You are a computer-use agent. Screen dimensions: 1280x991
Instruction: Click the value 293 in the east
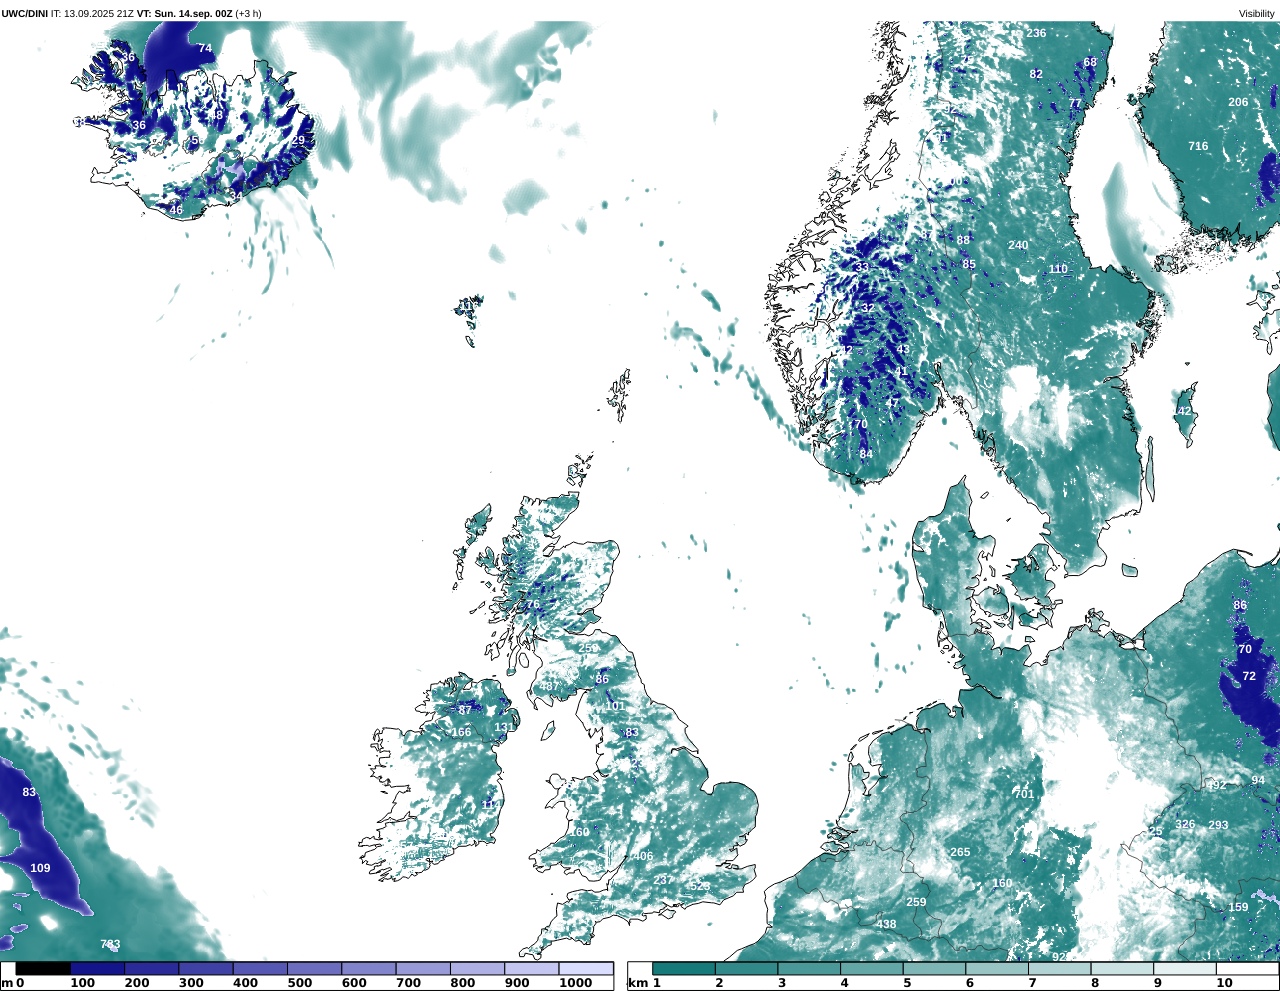[1218, 825]
